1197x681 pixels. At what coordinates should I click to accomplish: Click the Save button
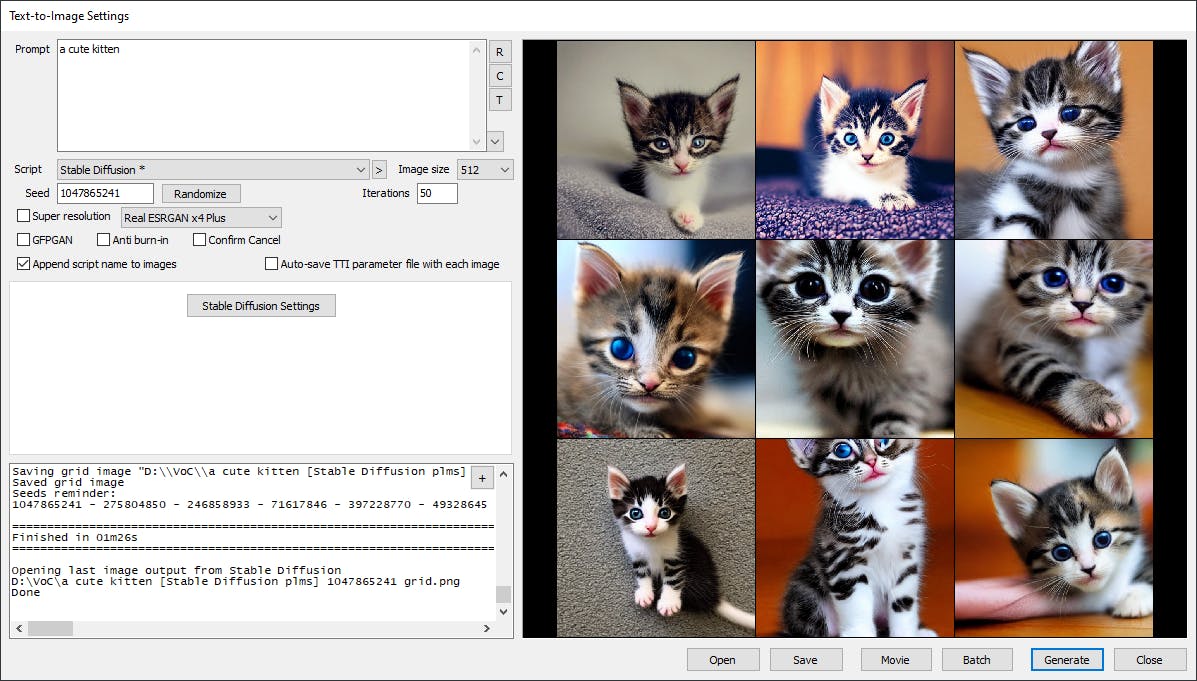point(805,660)
